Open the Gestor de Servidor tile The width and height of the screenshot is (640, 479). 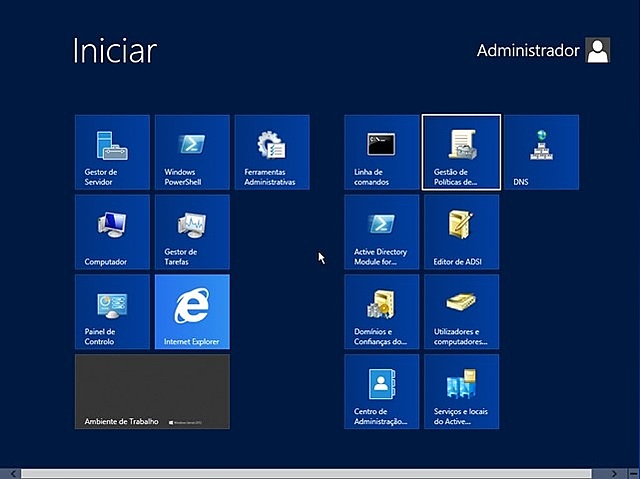[x=112, y=152]
